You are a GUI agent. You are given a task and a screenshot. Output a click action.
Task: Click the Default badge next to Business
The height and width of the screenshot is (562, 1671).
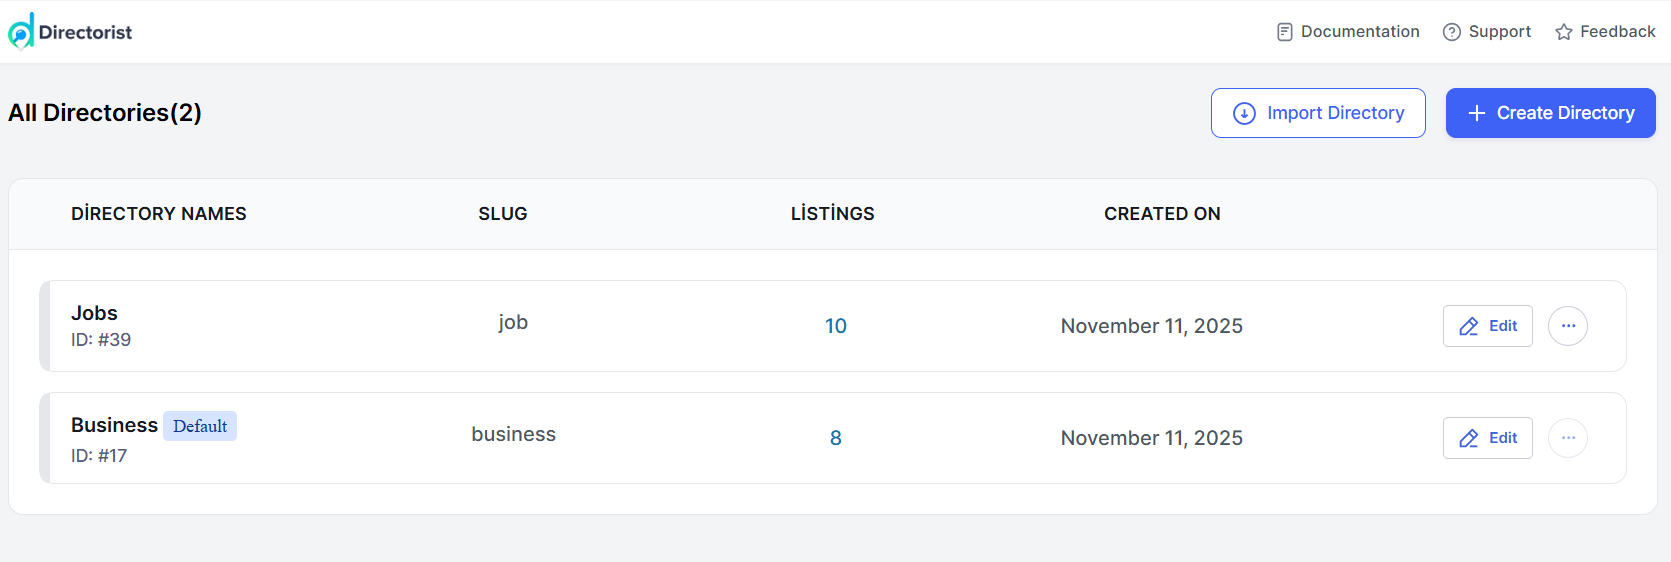[200, 426]
